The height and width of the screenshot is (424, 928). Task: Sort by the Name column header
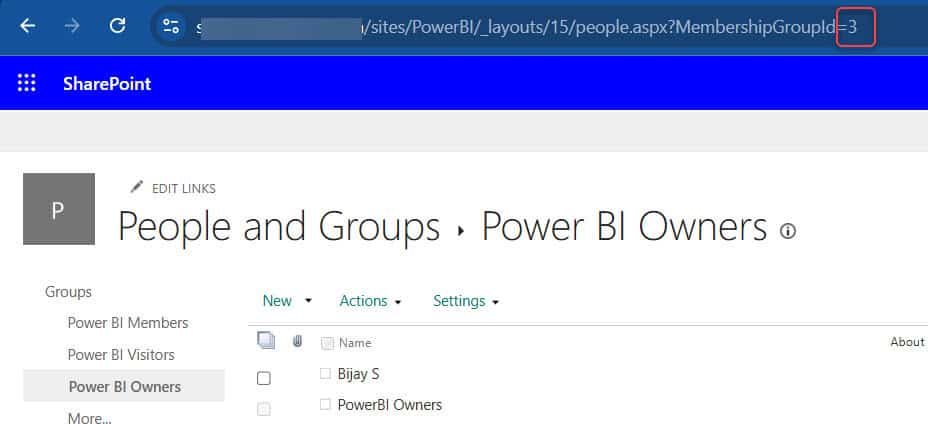click(355, 343)
